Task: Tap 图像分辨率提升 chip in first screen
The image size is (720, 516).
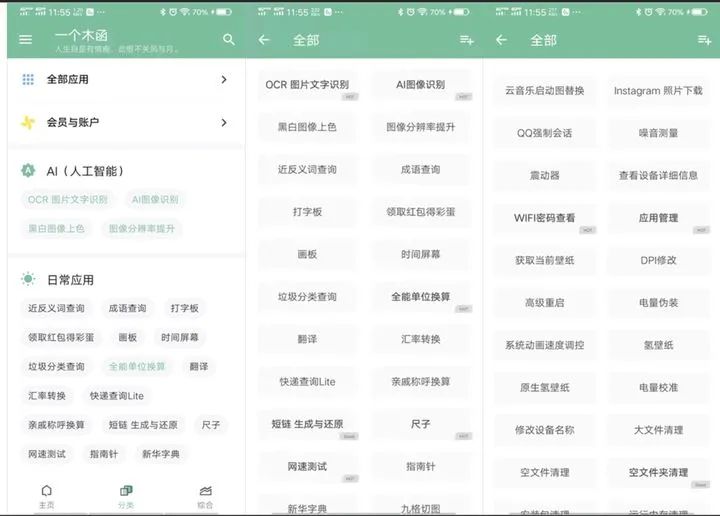Action: [142, 229]
